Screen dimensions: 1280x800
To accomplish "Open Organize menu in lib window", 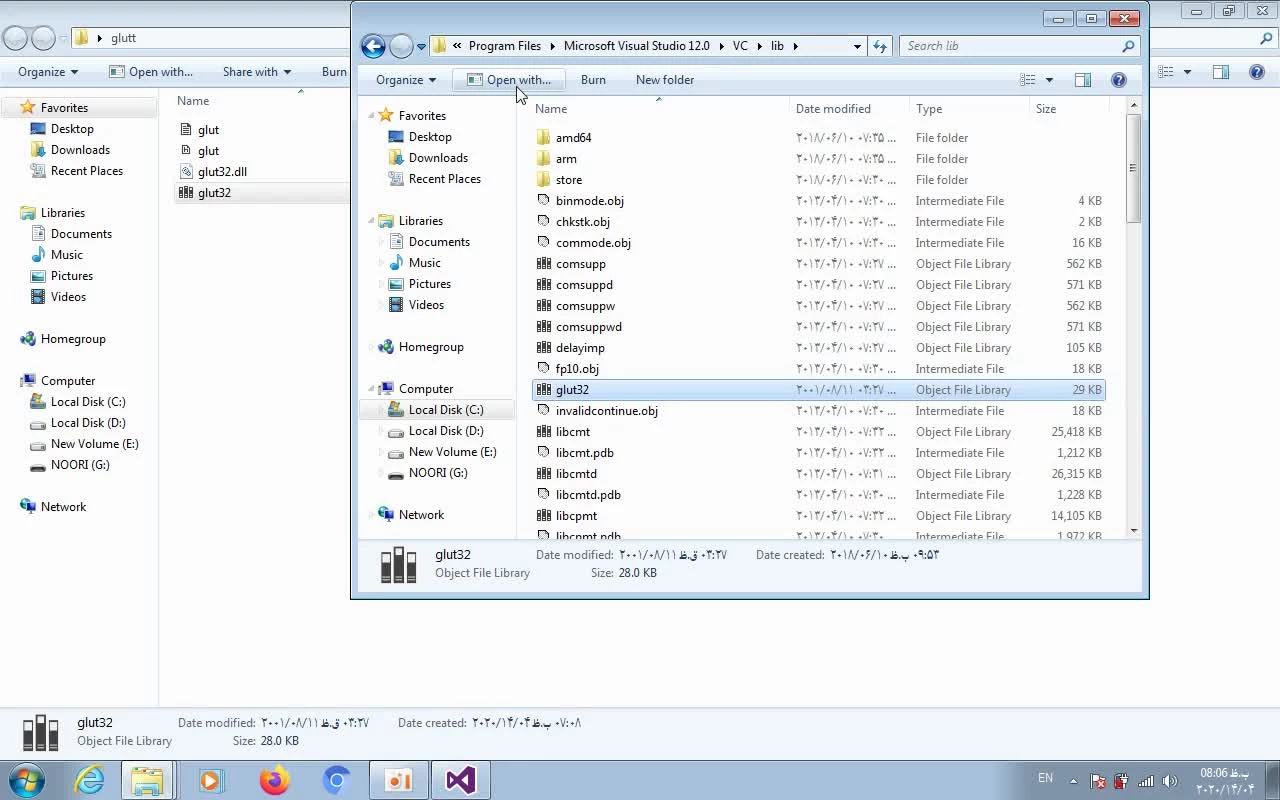I will tap(406, 80).
